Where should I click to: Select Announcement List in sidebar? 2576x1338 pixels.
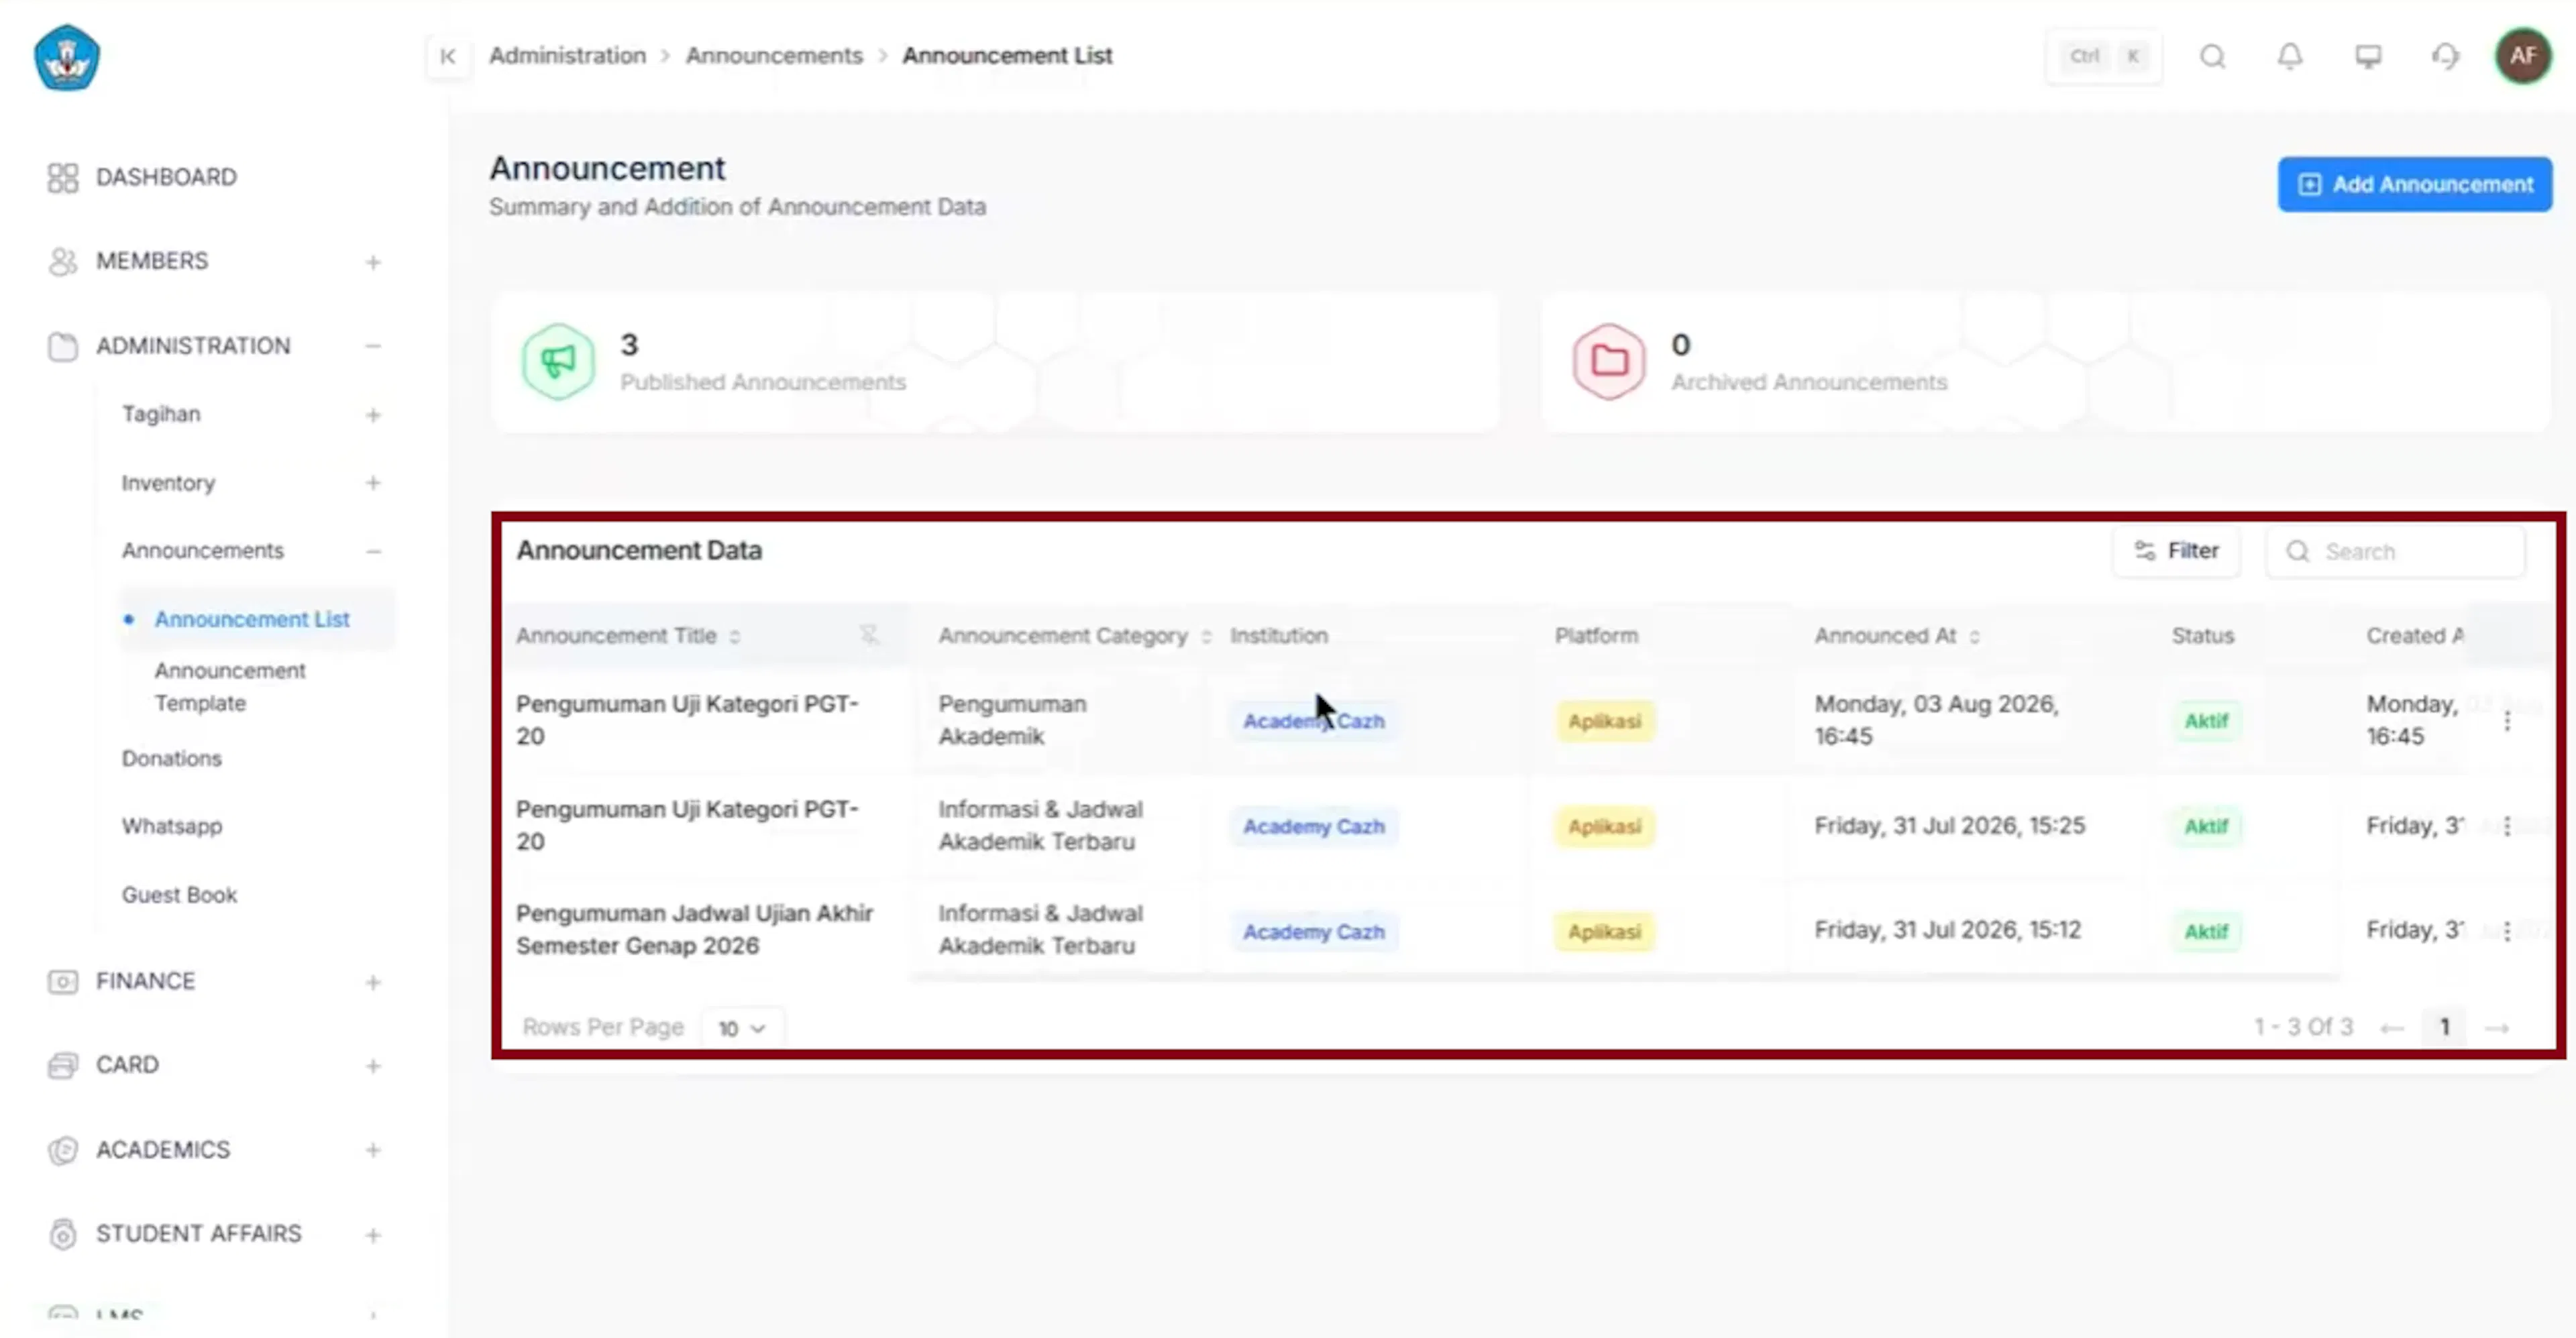252,619
